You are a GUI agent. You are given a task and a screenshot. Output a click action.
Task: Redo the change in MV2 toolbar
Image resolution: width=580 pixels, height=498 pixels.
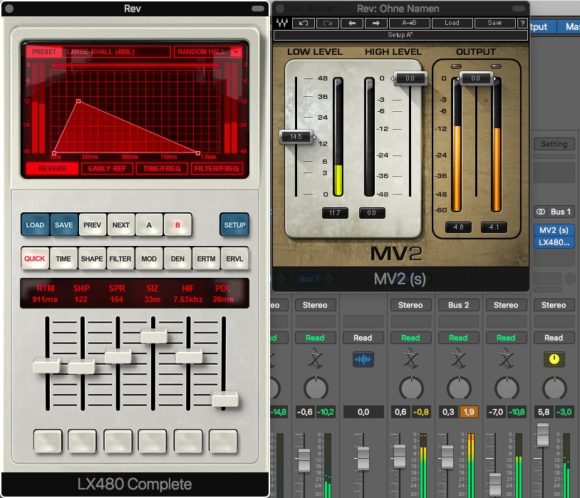click(327, 23)
